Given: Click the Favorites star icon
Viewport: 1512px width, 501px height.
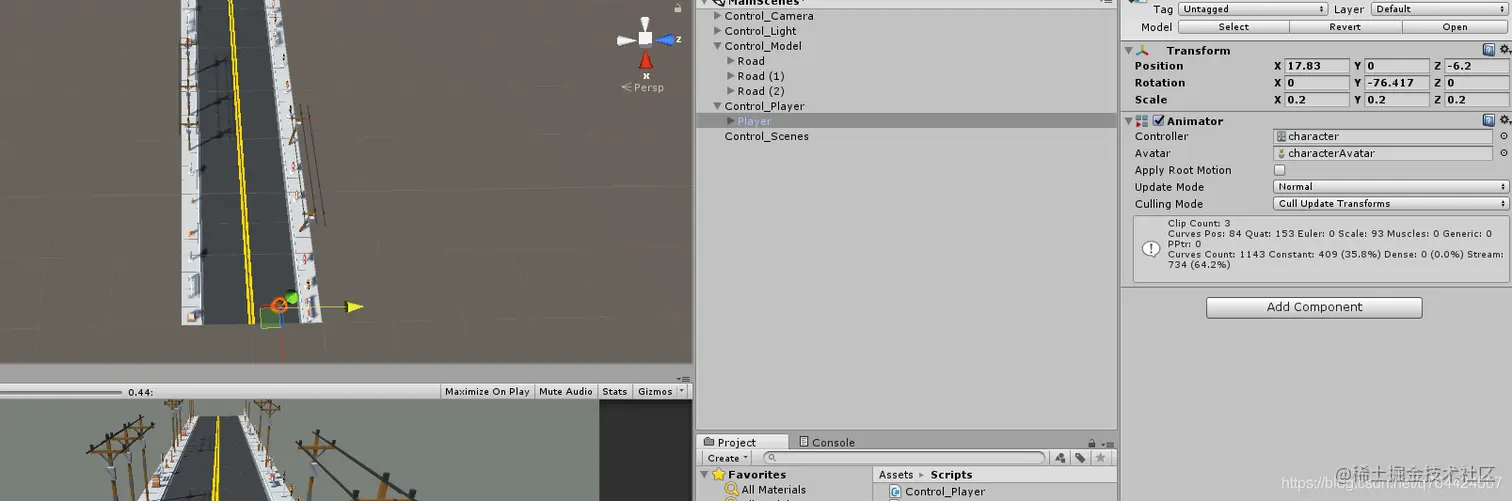Looking at the screenshot, I should pos(718,475).
